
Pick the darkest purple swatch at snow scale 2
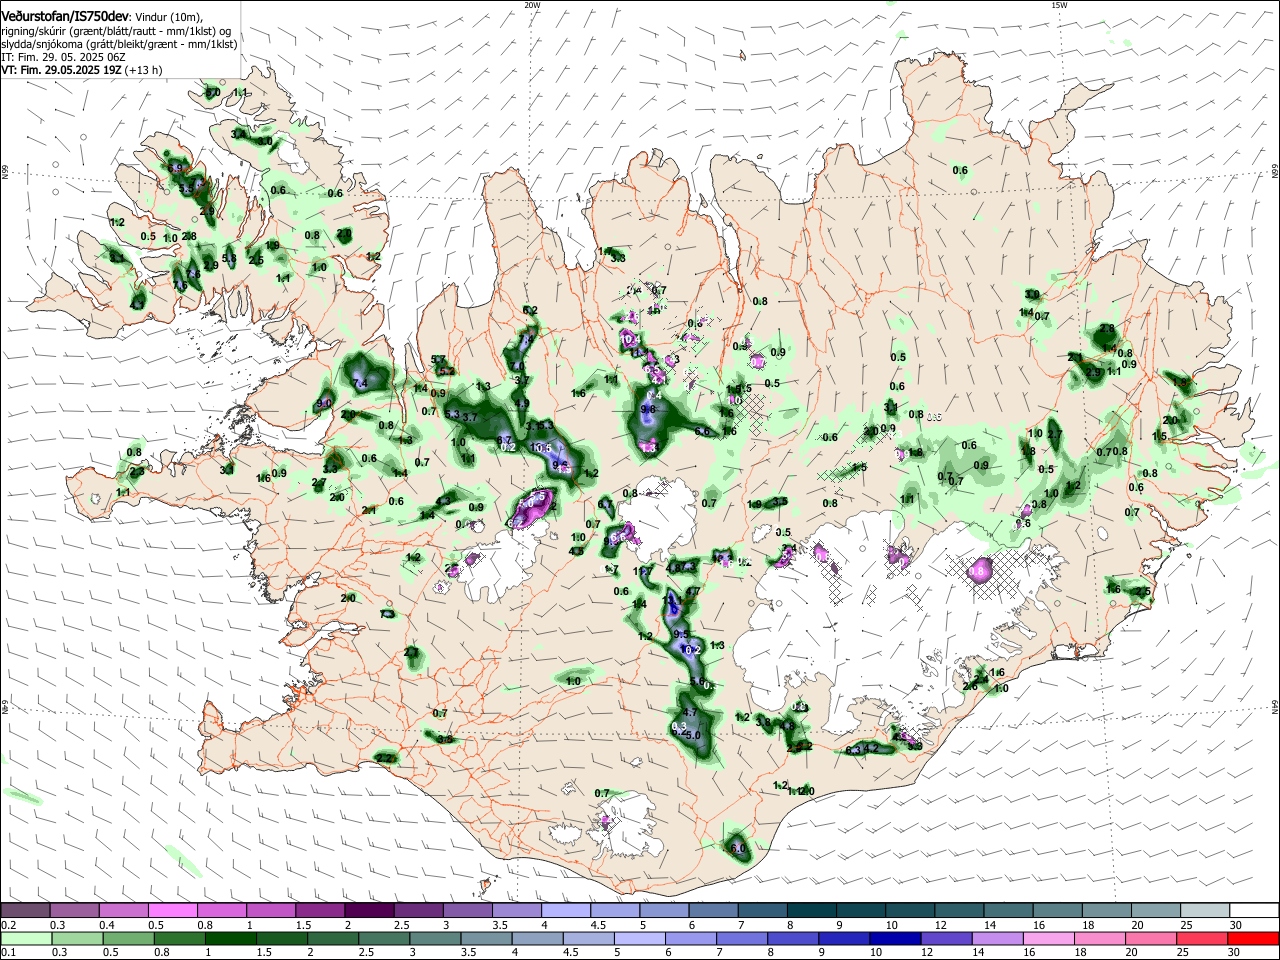click(368, 911)
